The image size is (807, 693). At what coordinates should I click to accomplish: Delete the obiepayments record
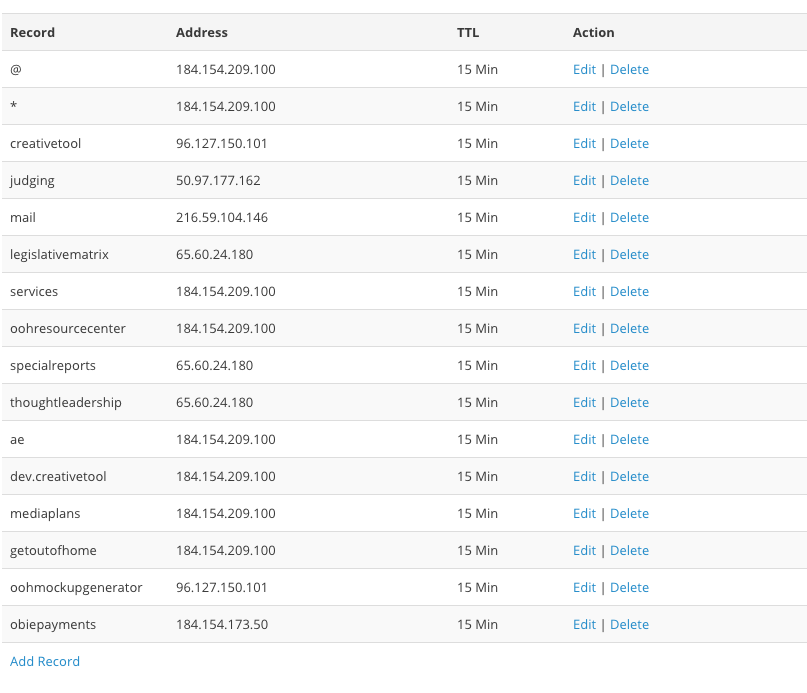629,625
